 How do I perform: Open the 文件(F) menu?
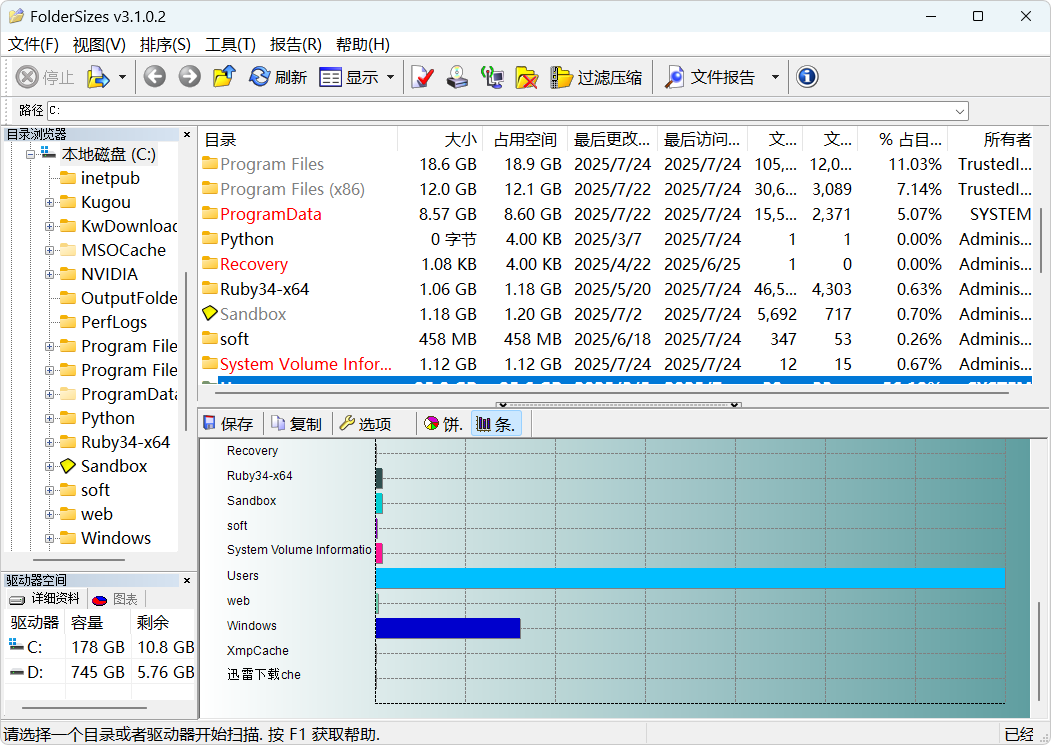pos(33,44)
